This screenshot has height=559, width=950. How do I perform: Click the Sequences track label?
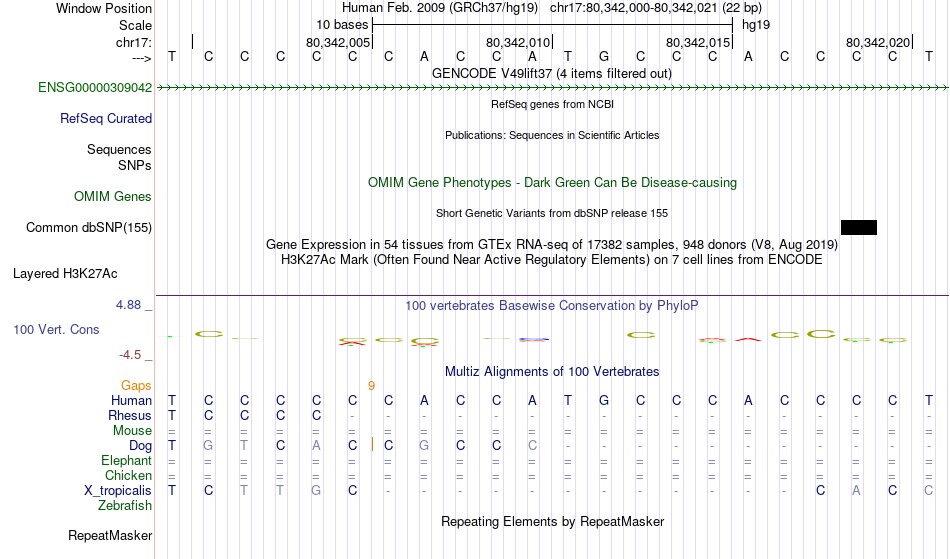119,149
